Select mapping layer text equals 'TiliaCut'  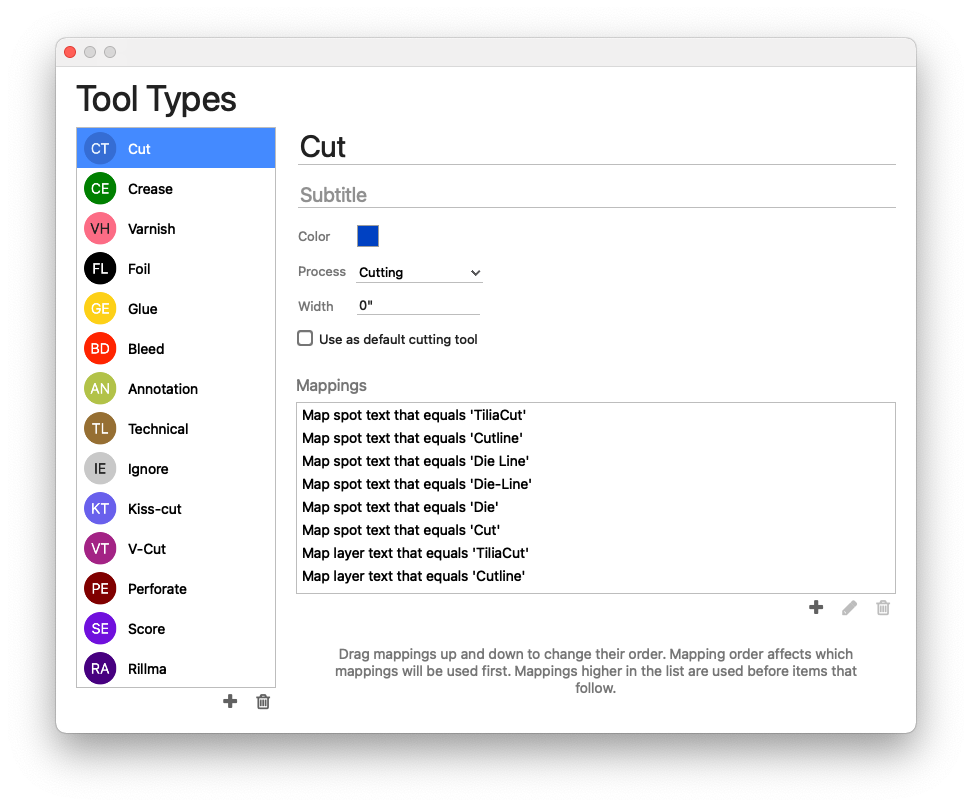596,552
